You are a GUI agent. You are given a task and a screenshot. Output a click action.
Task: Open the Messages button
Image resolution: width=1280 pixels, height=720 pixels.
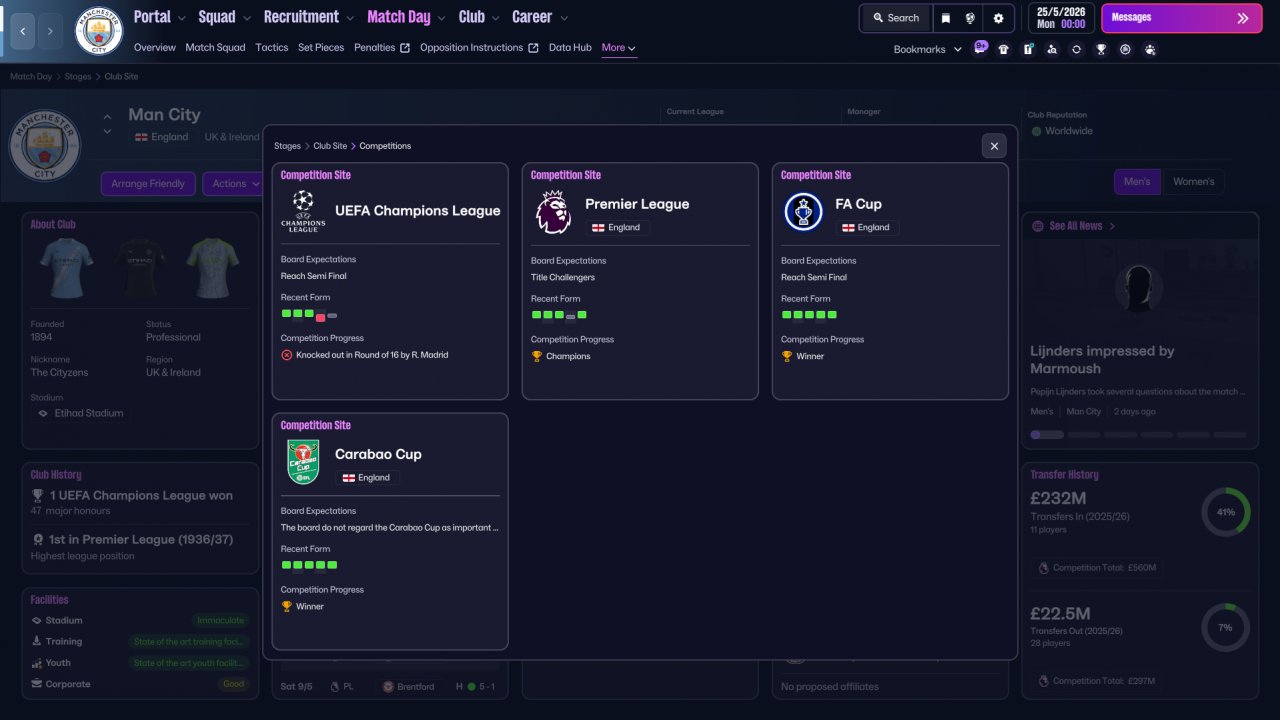1181,18
